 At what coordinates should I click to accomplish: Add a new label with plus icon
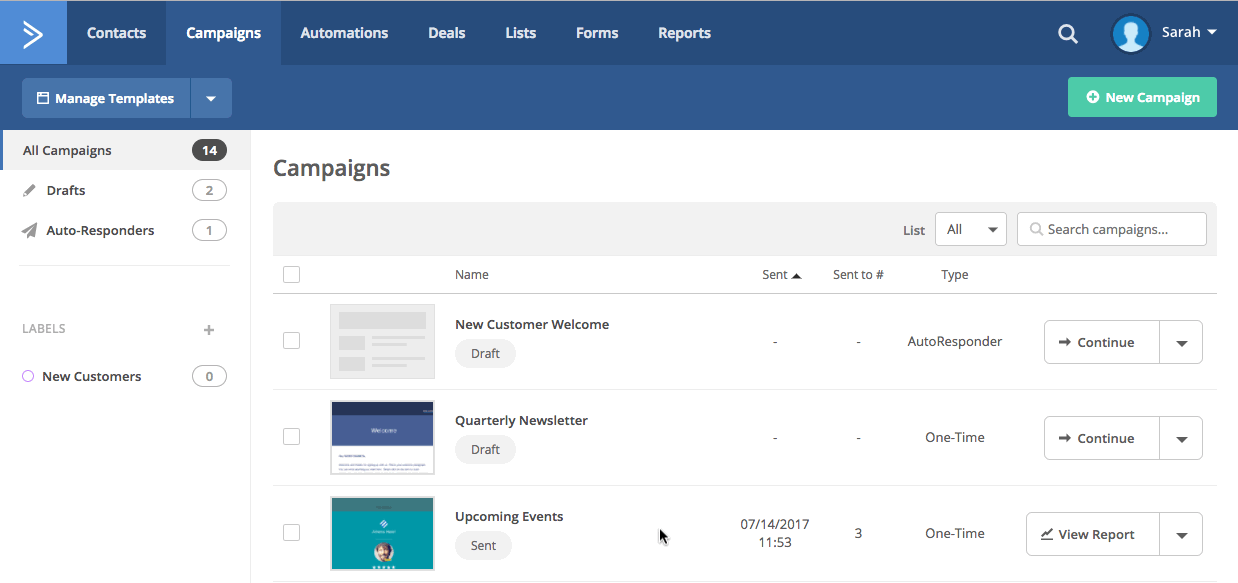pos(209,330)
